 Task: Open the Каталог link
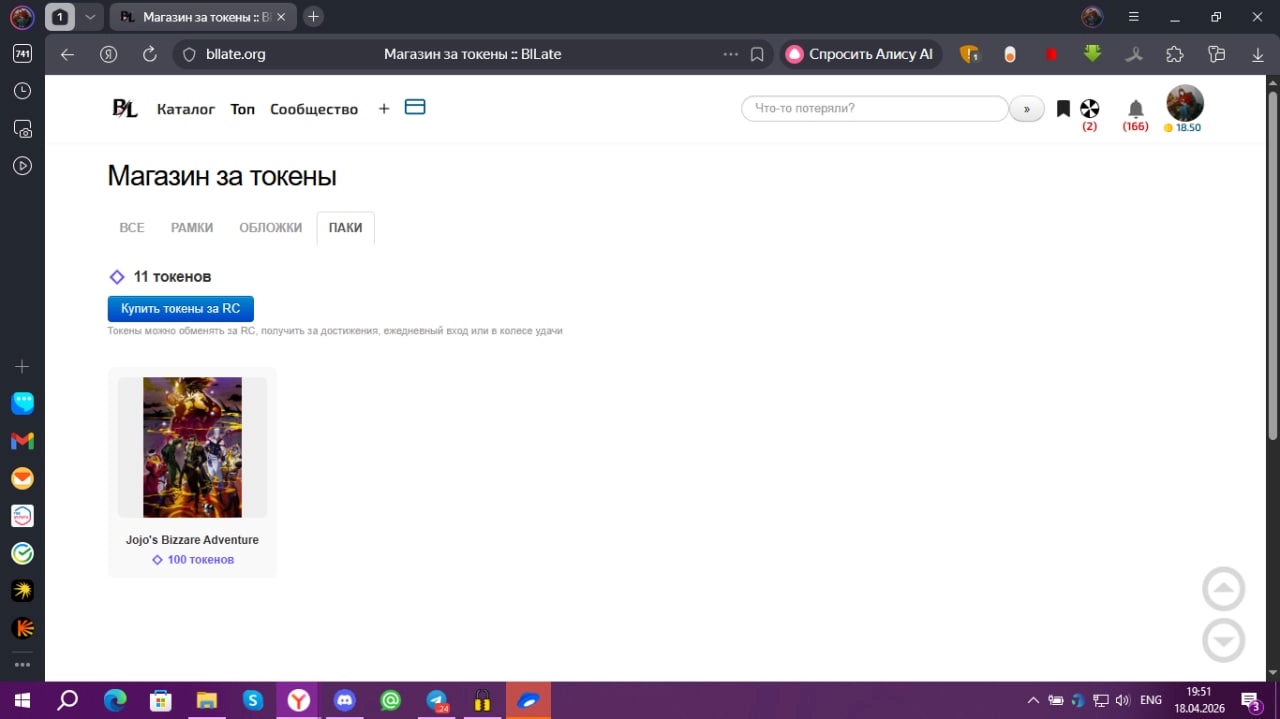[186, 109]
